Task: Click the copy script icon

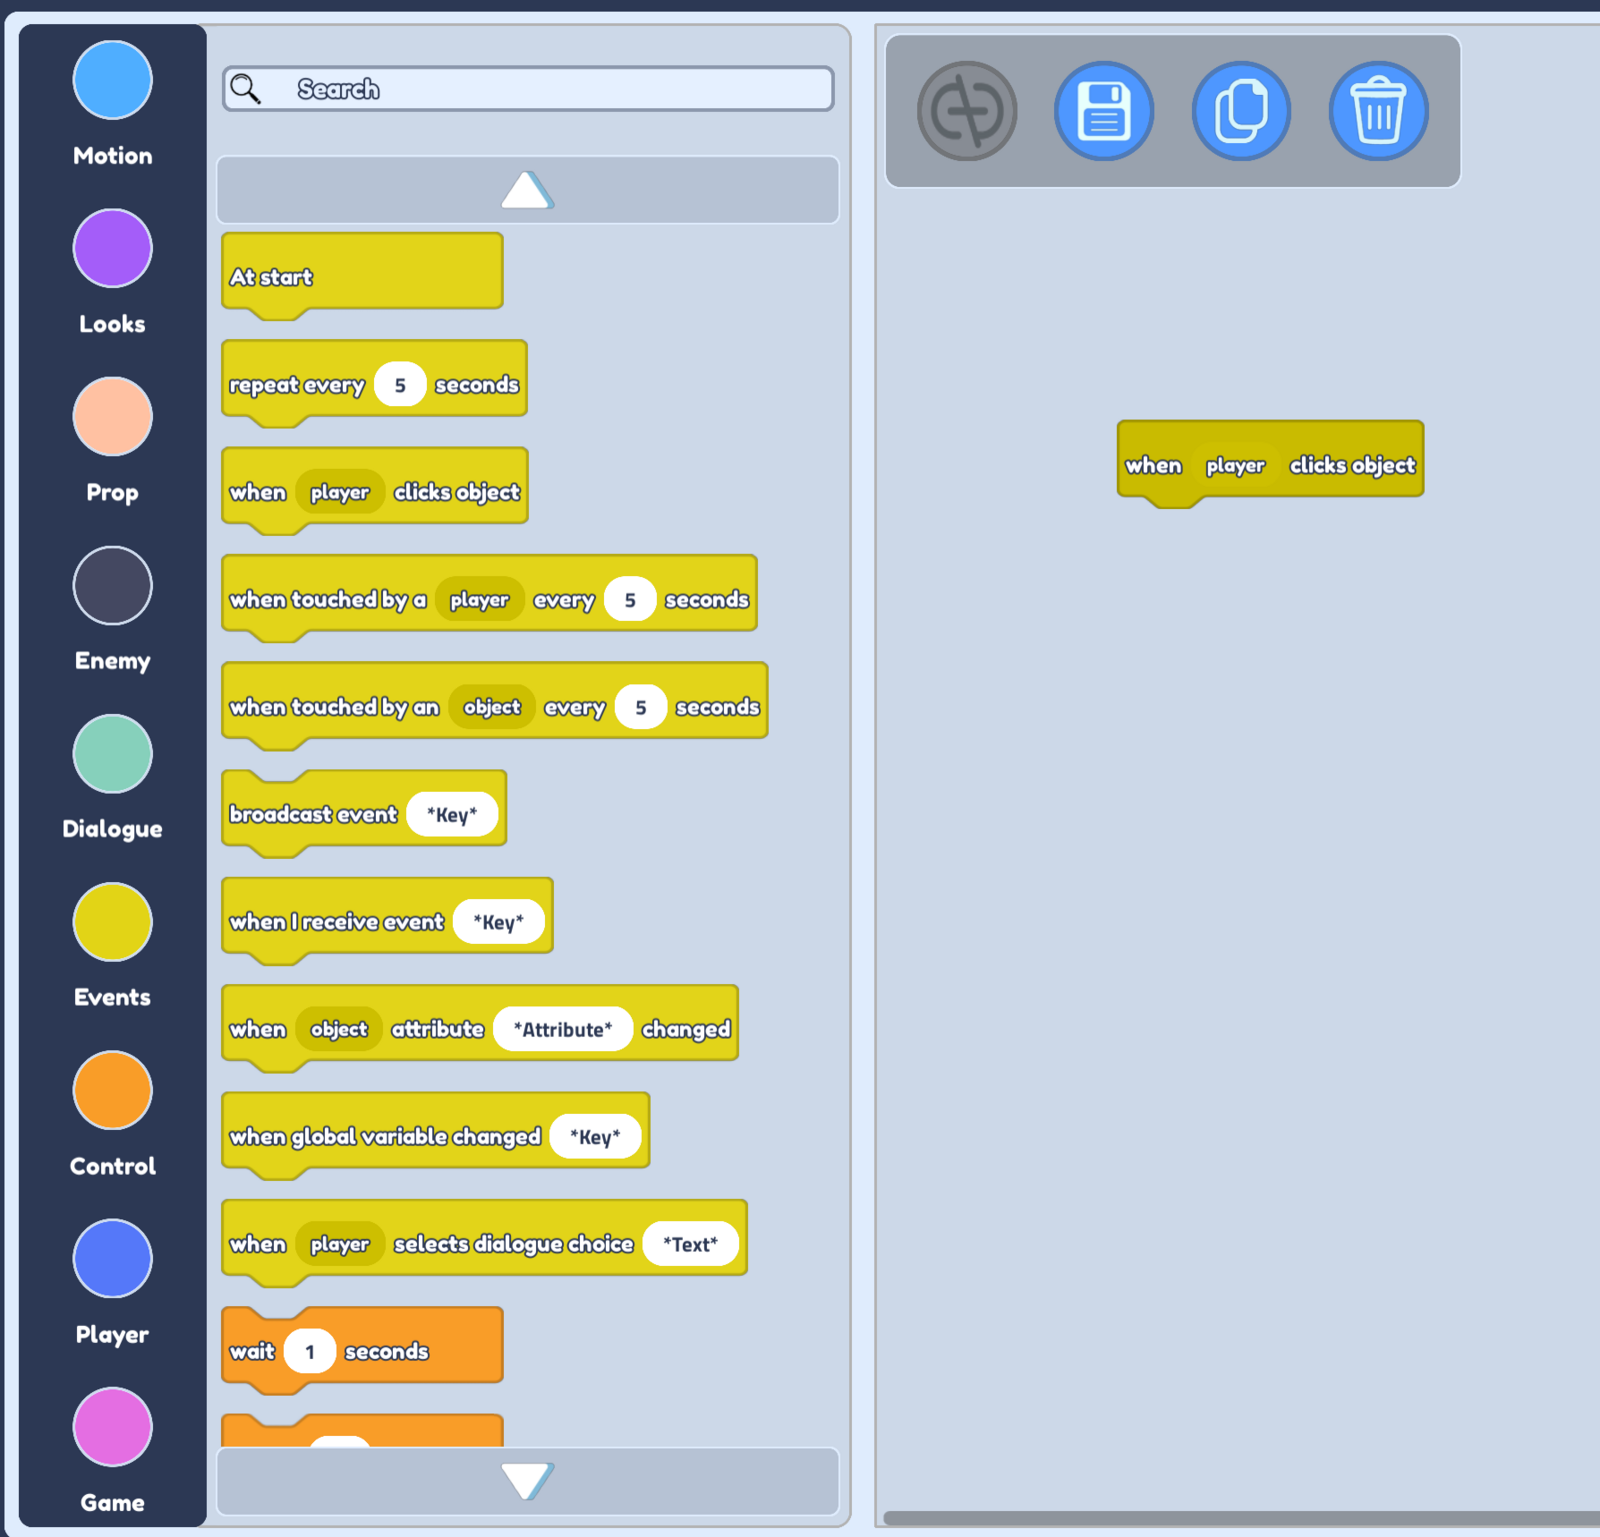Action: 1241,111
